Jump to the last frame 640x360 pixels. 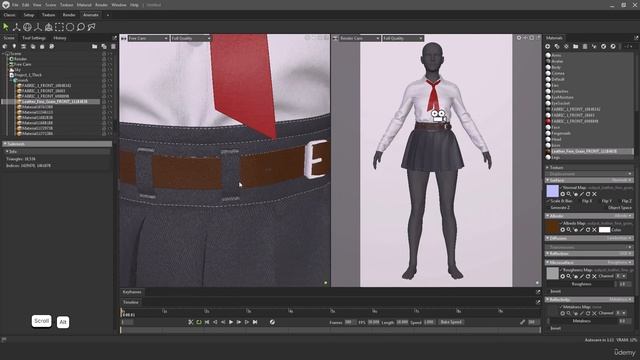255,322
